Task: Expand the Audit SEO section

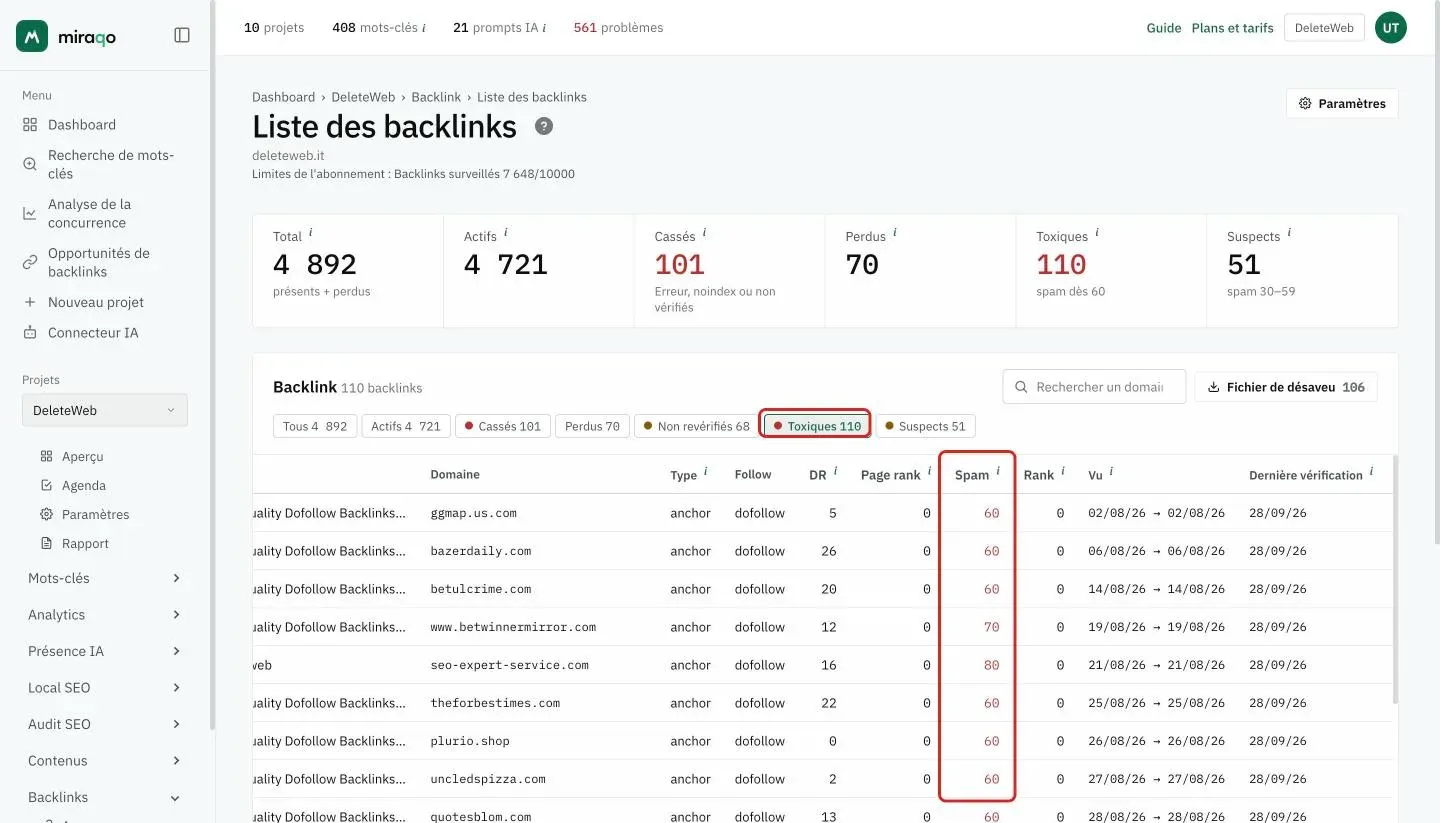Action: 104,724
